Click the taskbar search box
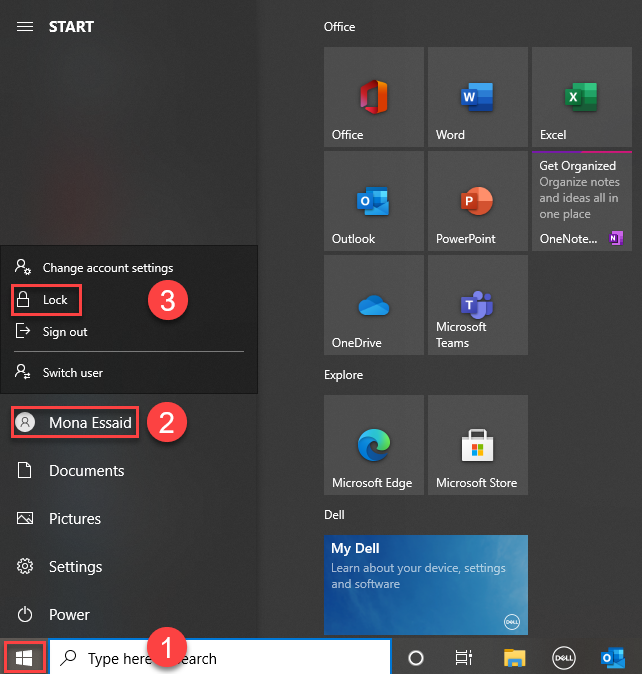642x674 pixels. click(220, 657)
